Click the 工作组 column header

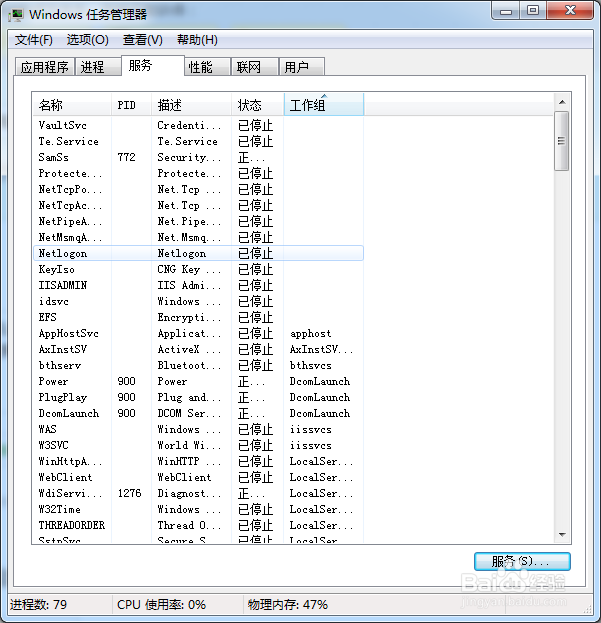pyautogui.click(x=324, y=105)
